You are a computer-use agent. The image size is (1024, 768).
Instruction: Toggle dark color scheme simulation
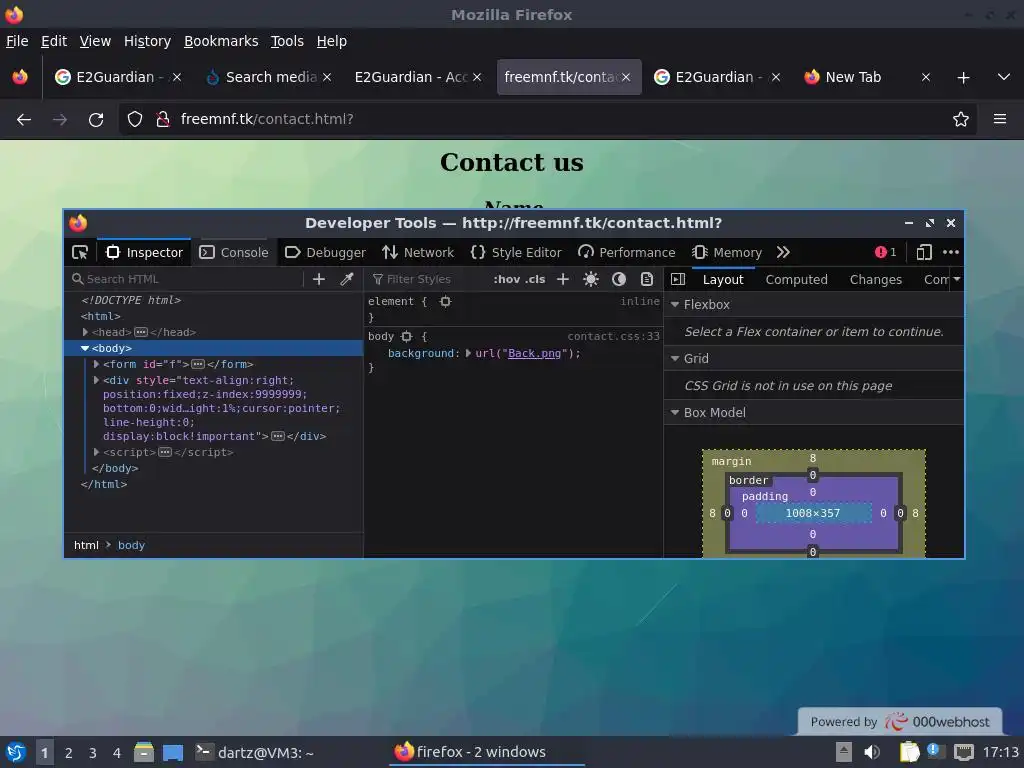tap(618, 279)
